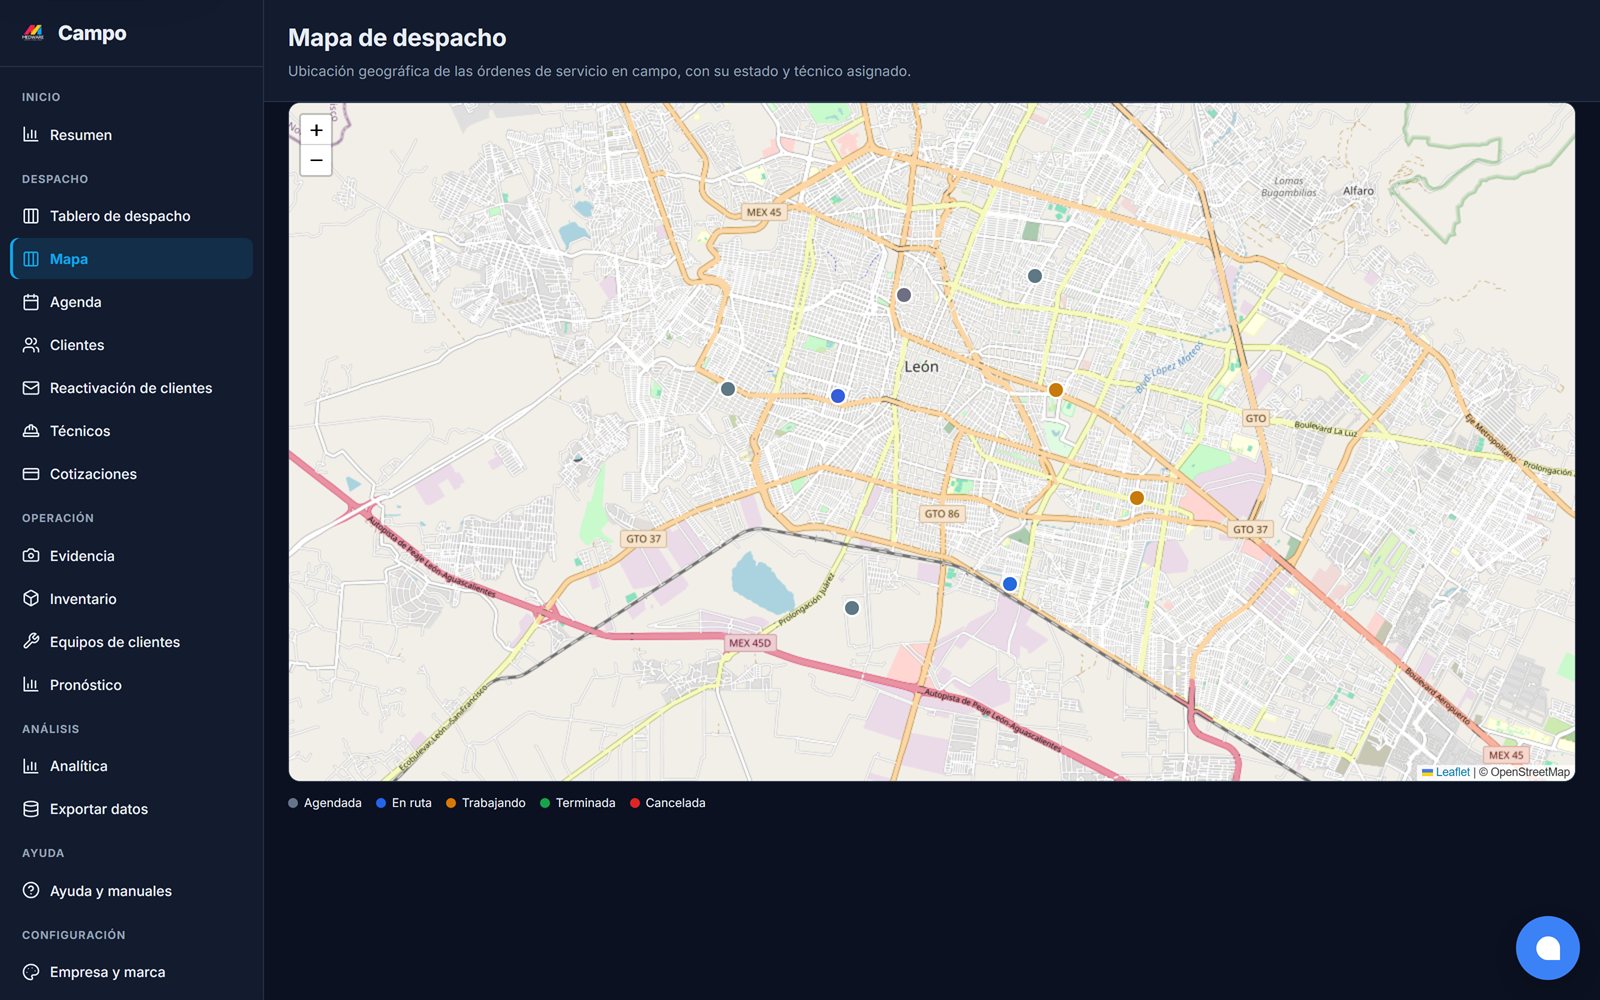Click the Inventario box icon
The width and height of the screenshot is (1600, 1000).
click(x=31, y=599)
